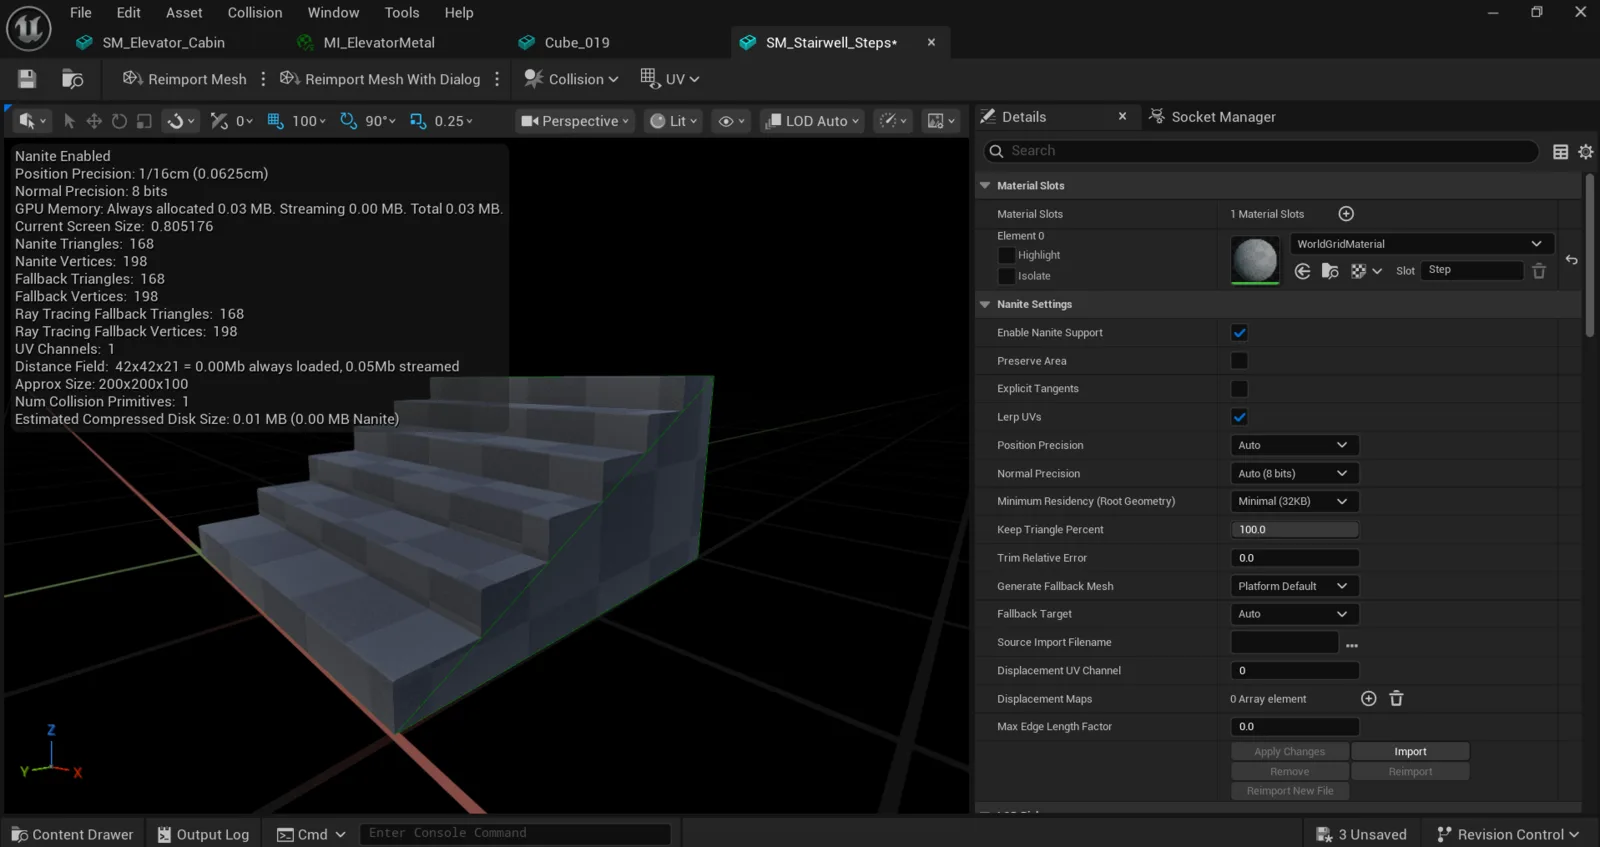The image size is (1600, 847).
Task: Delete the Step material slot
Action: point(1539,271)
